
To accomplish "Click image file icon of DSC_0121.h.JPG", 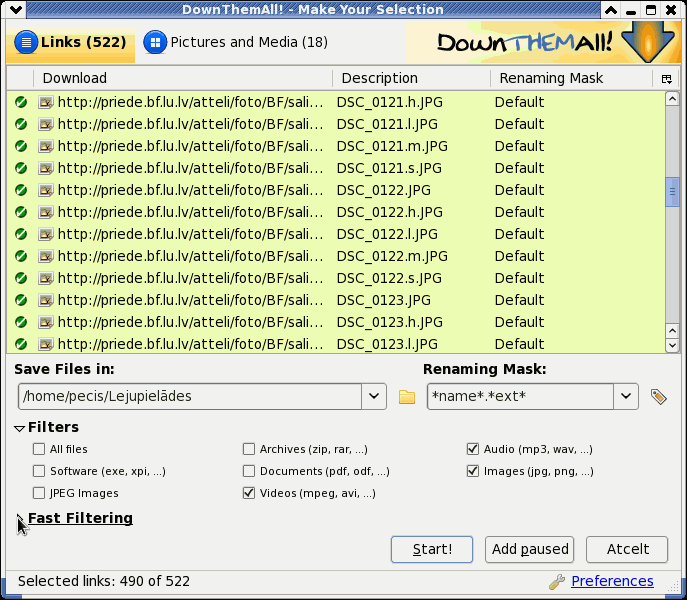I will pyautogui.click(x=46, y=102).
